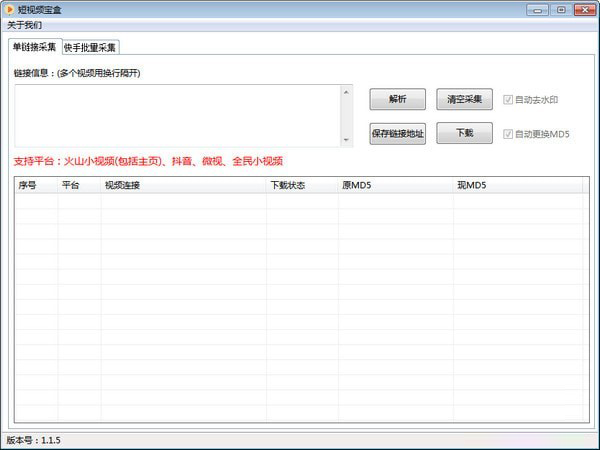Sort by the 视频连接 column header

(183, 185)
